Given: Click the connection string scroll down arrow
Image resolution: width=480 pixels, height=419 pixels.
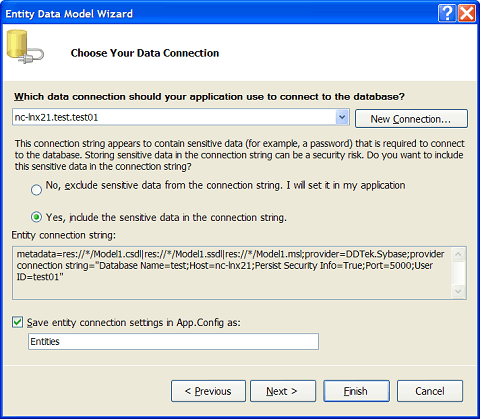Looking at the screenshot, I should (458, 291).
